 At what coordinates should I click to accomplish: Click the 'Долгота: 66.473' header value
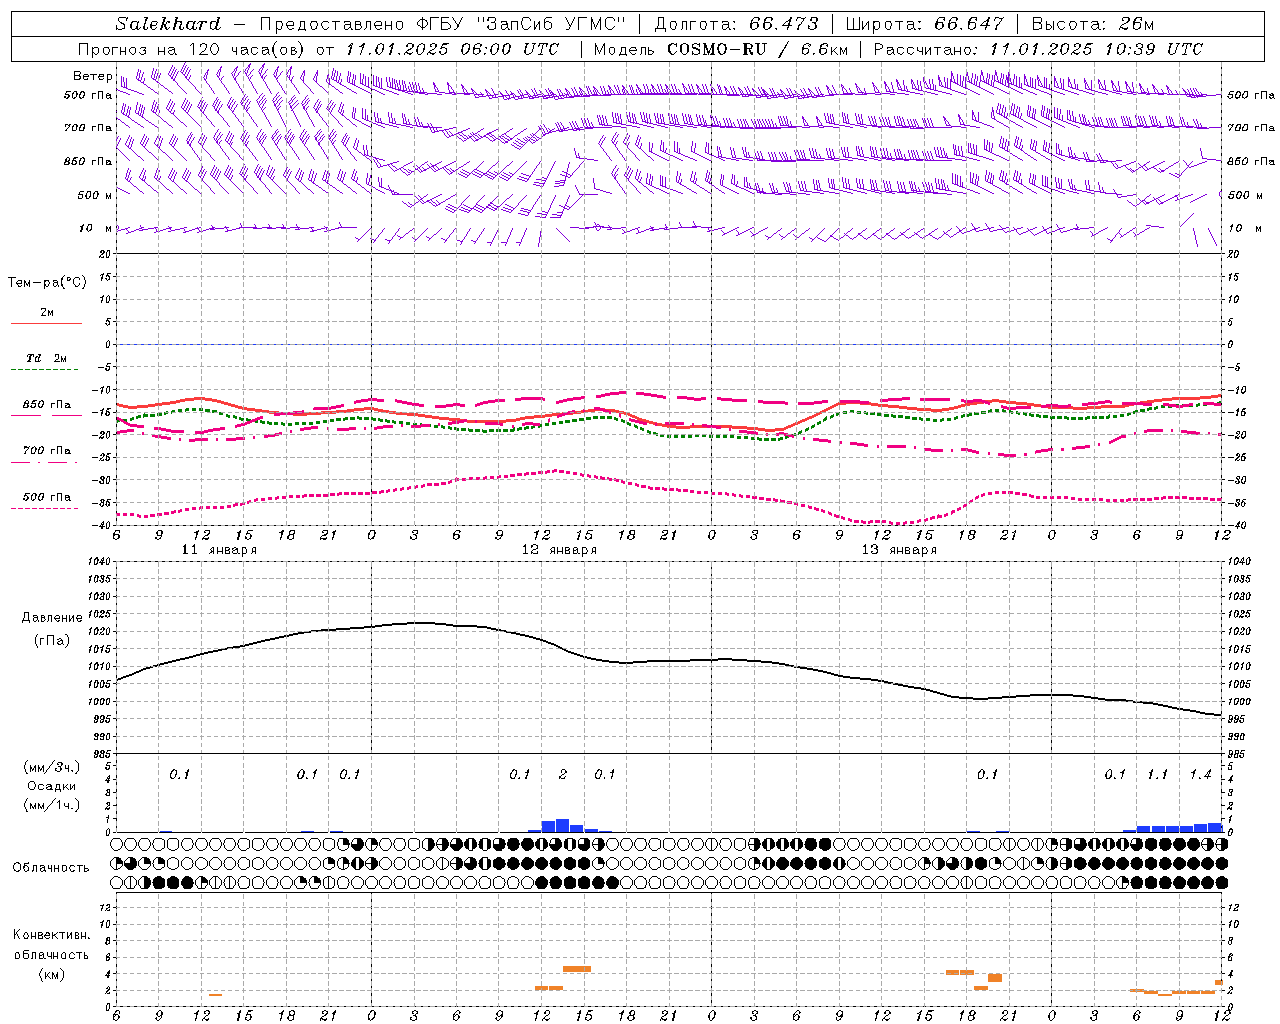[736, 24]
